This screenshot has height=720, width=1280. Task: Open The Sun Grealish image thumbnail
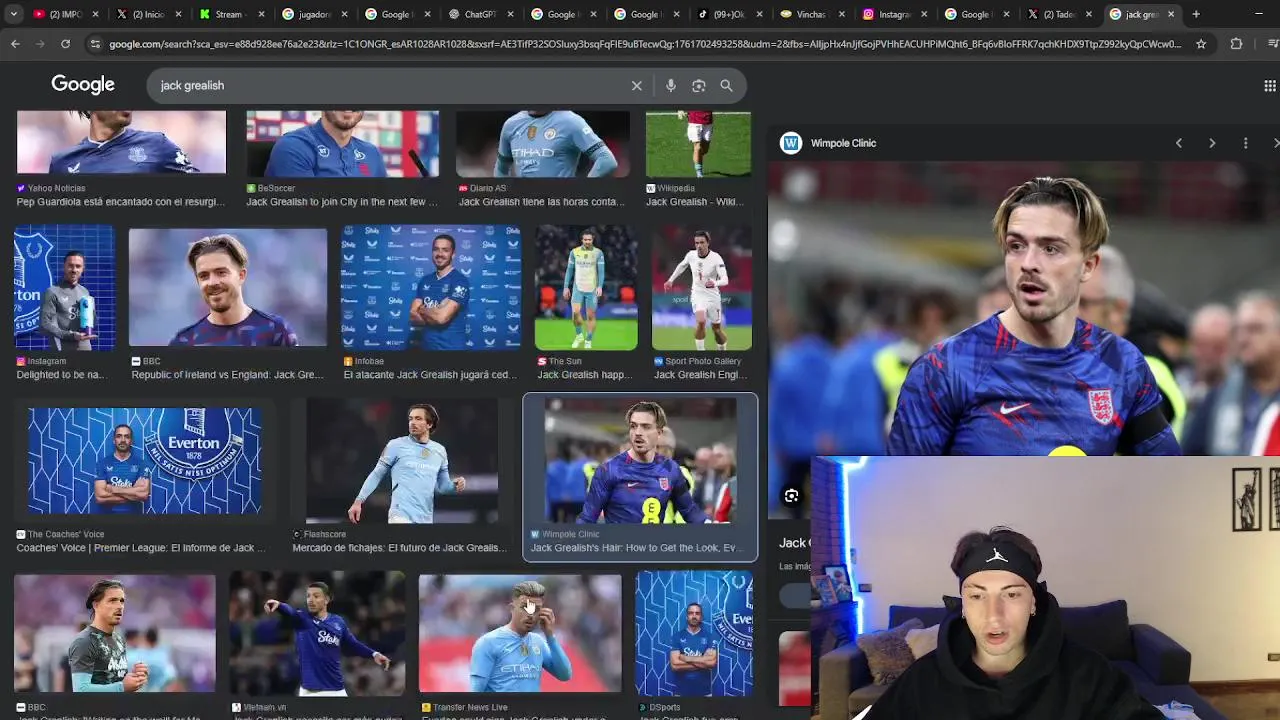586,288
